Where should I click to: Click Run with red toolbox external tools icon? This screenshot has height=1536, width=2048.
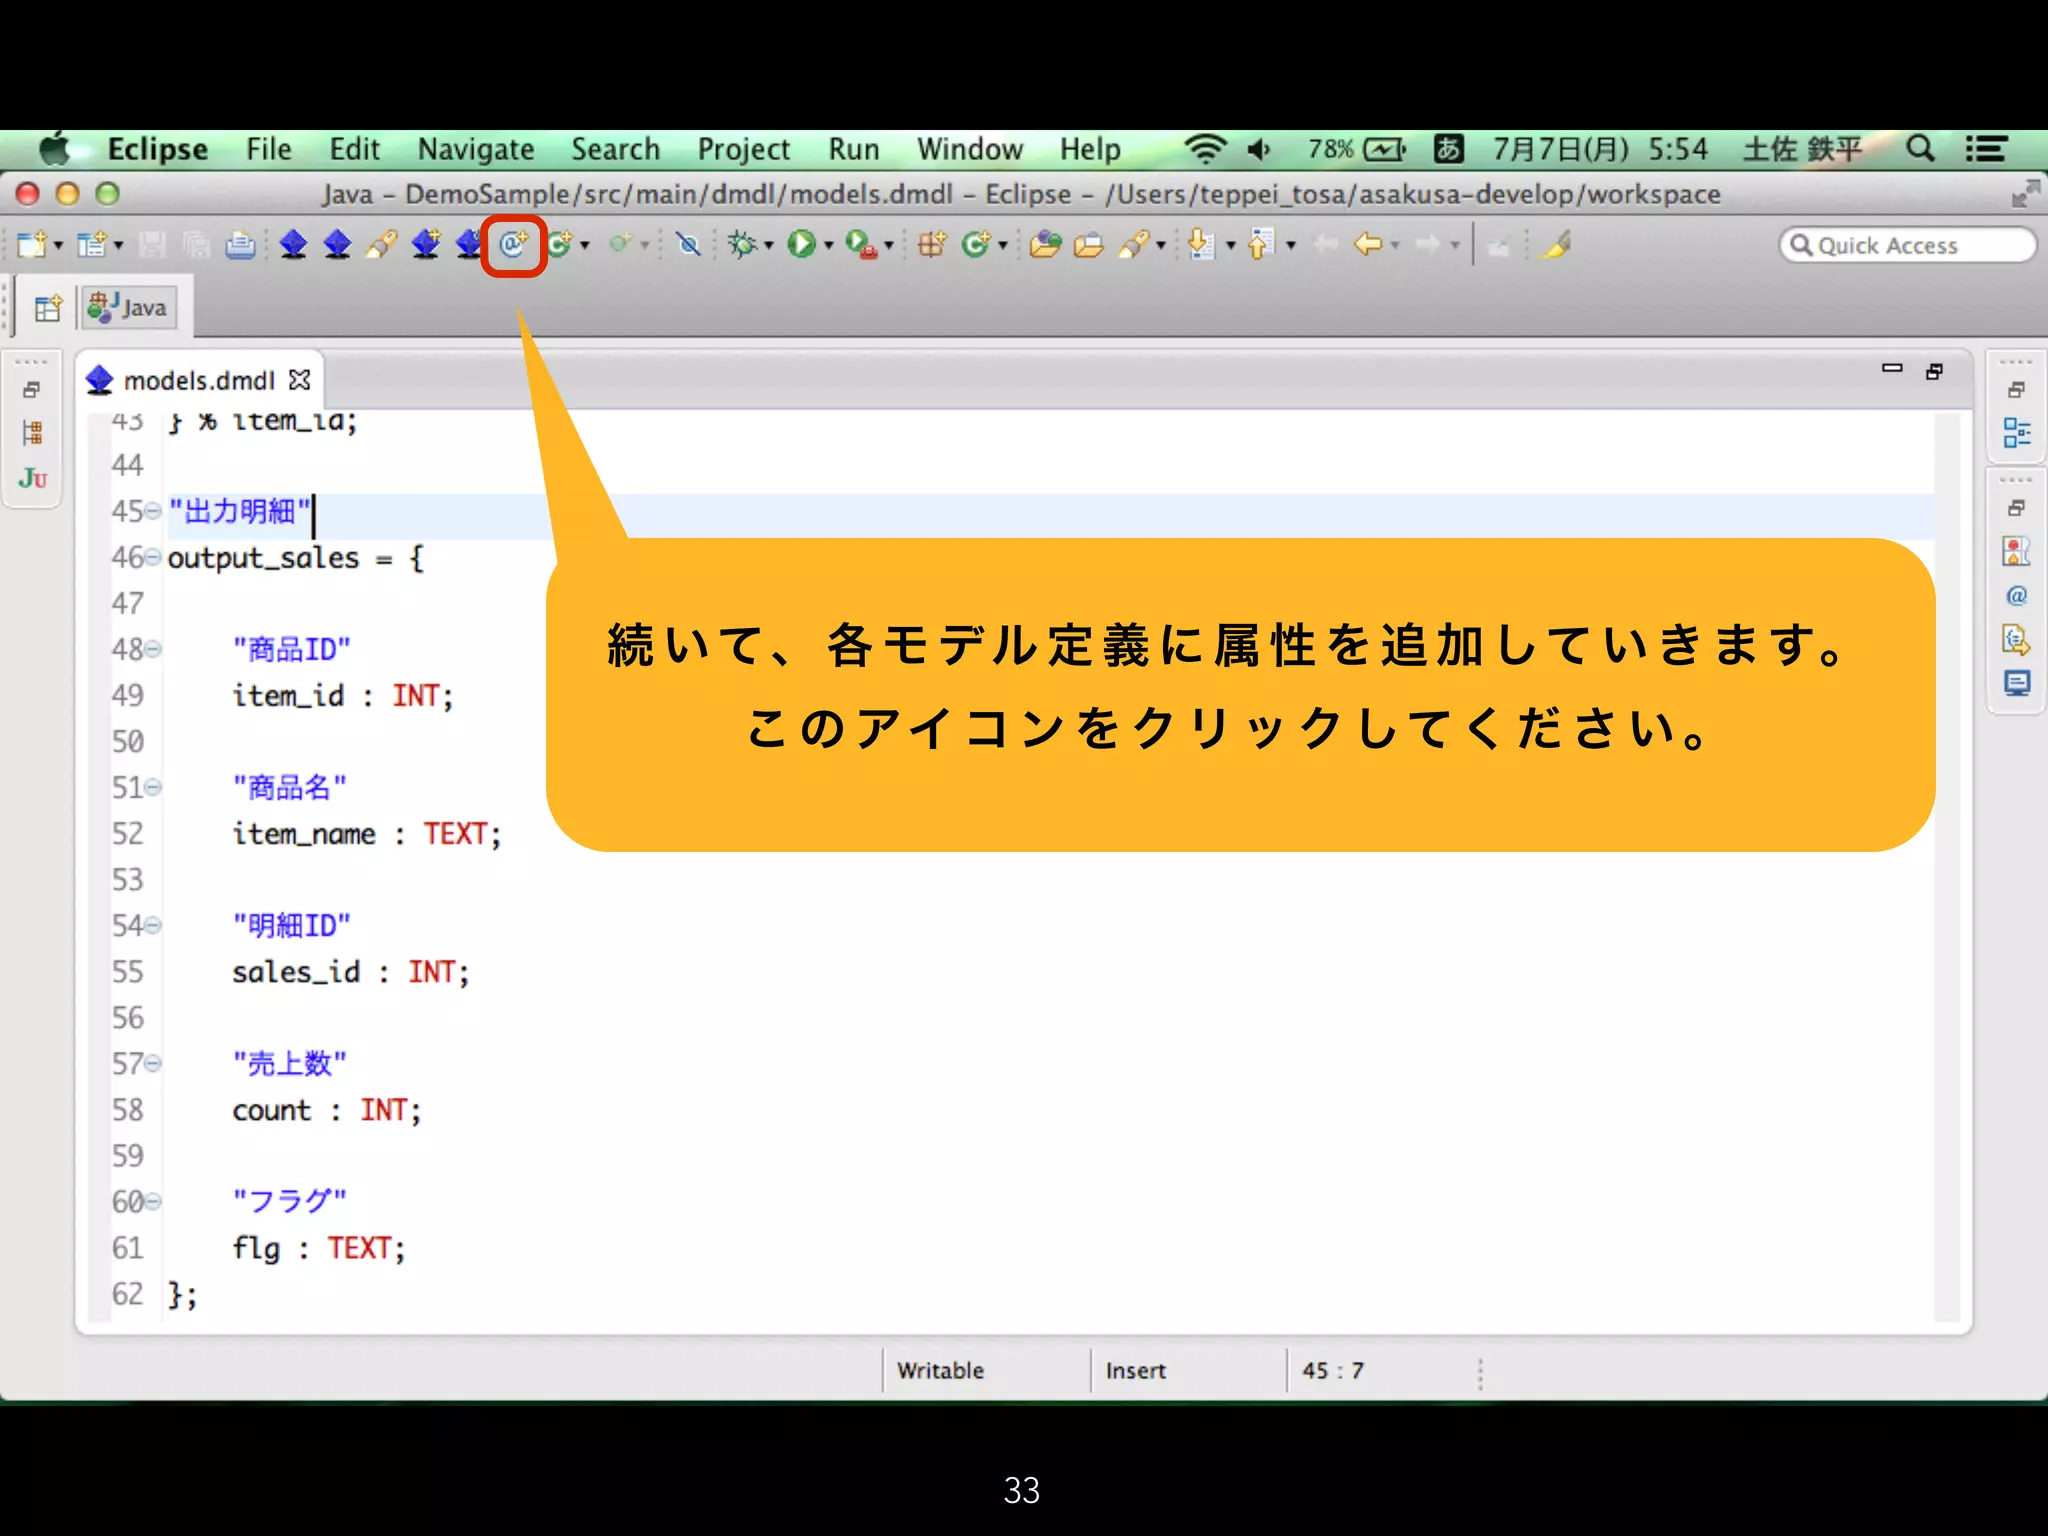coord(860,245)
